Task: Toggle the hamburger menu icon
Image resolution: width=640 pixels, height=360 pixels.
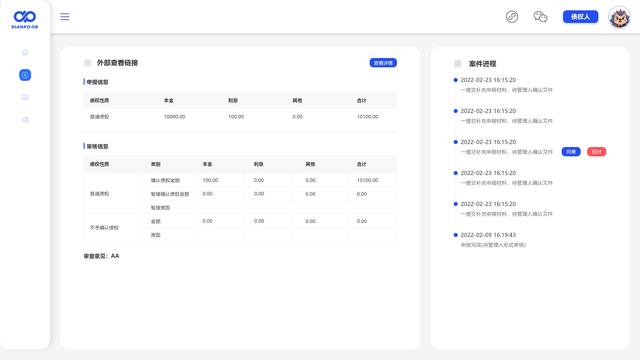Action: pyautogui.click(x=64, y=17)
